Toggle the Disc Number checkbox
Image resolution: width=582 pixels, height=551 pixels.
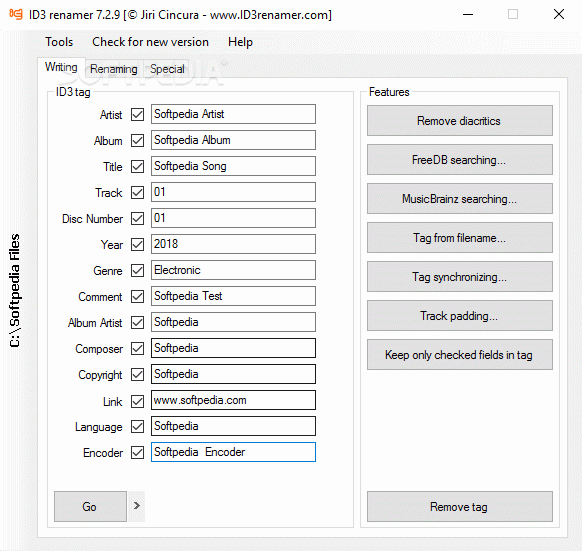(137, 218)
